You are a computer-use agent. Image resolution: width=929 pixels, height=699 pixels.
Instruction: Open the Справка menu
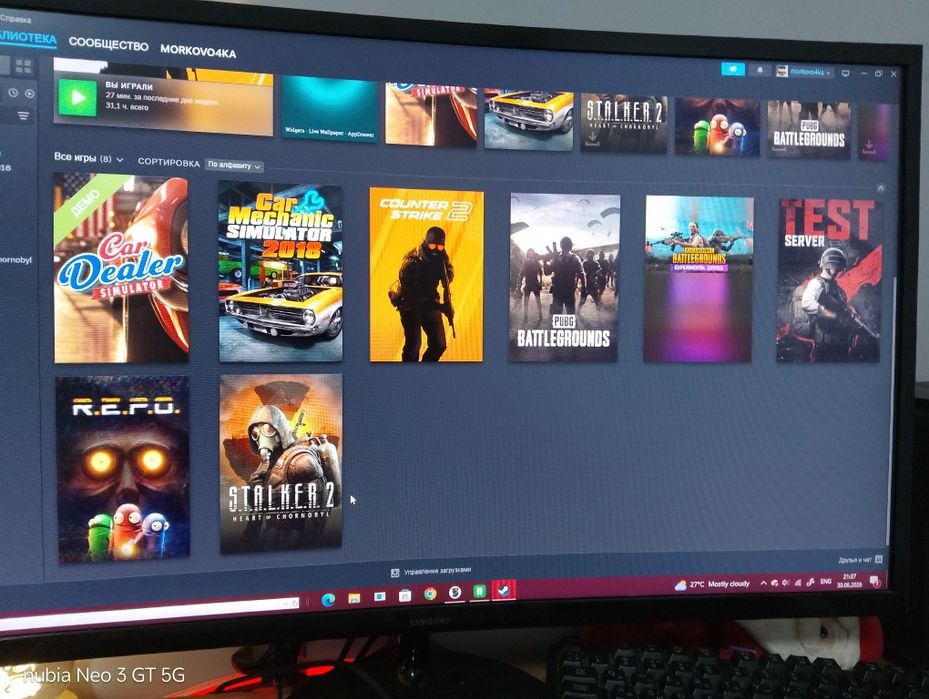tap(15, 18)
